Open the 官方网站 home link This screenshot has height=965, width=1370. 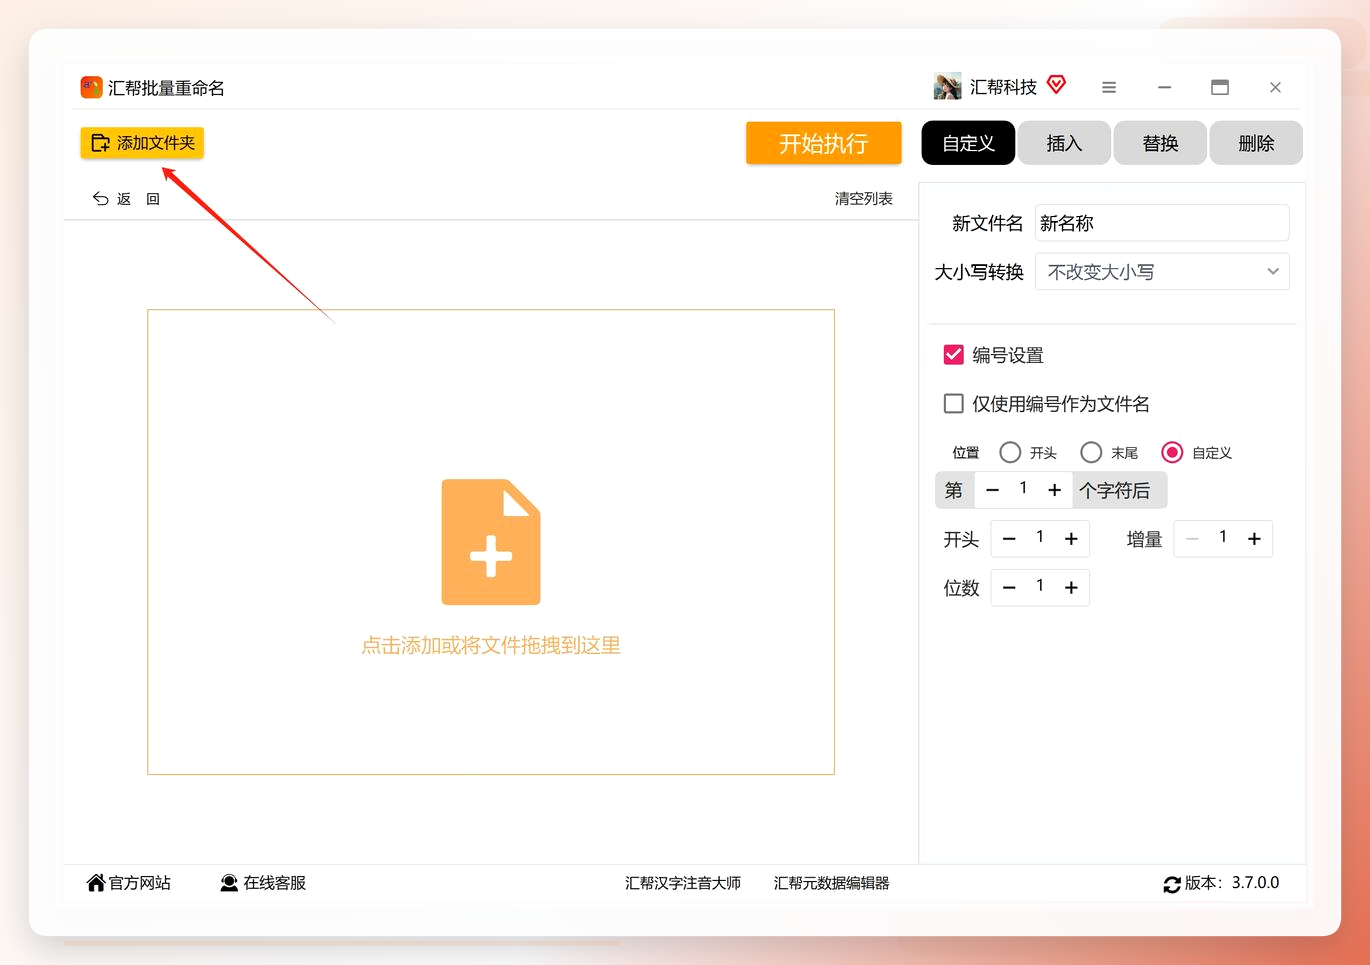tap(129, 883)
